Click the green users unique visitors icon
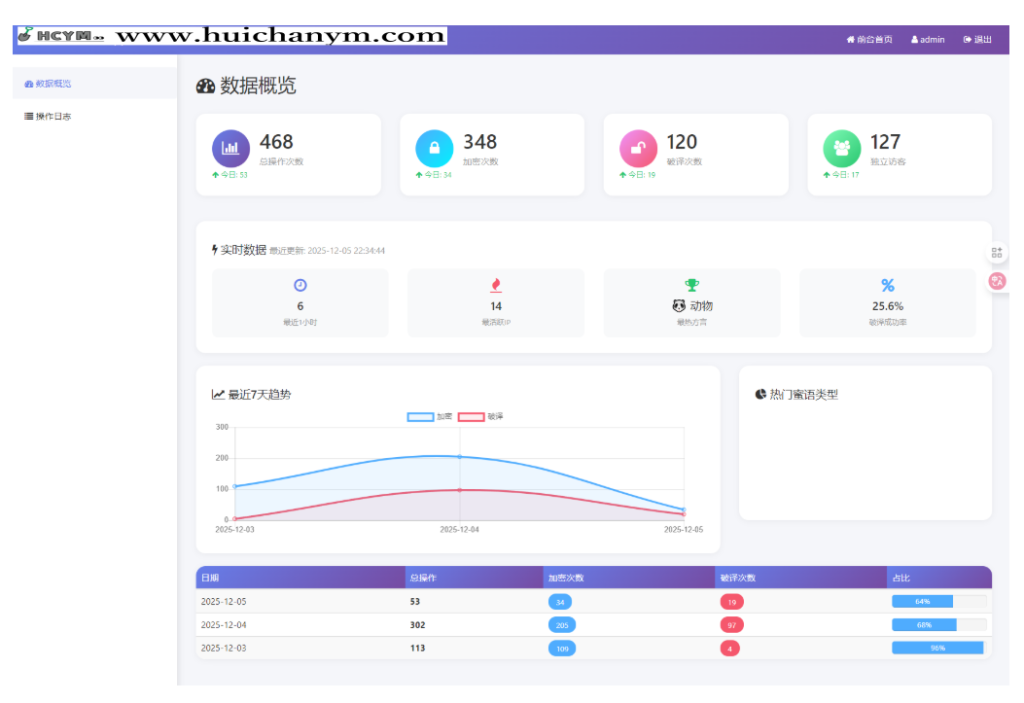The image size is (1024, 703). click(x=842, y=148)
